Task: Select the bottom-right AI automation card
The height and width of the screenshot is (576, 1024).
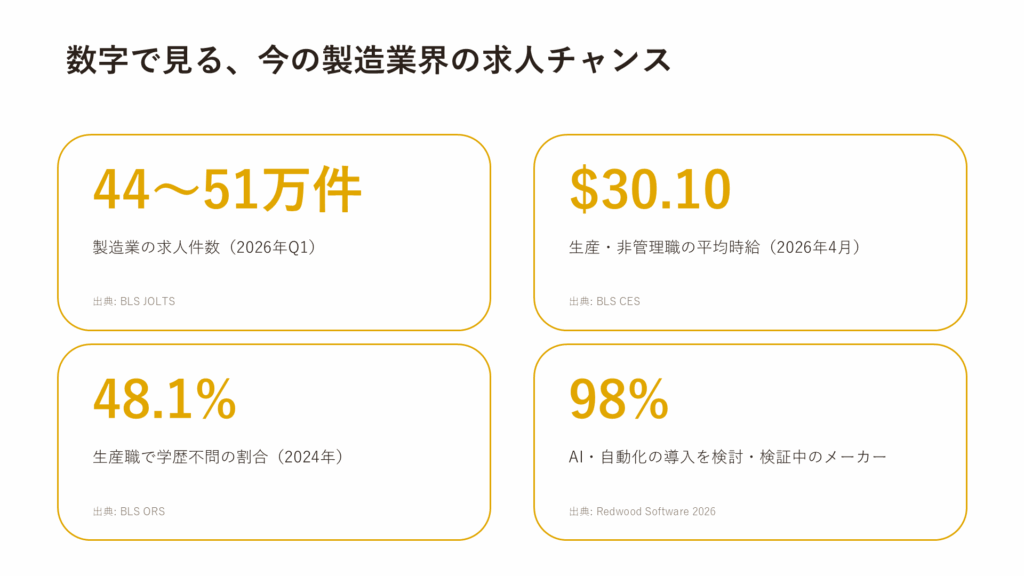Action: pos(750,442)
